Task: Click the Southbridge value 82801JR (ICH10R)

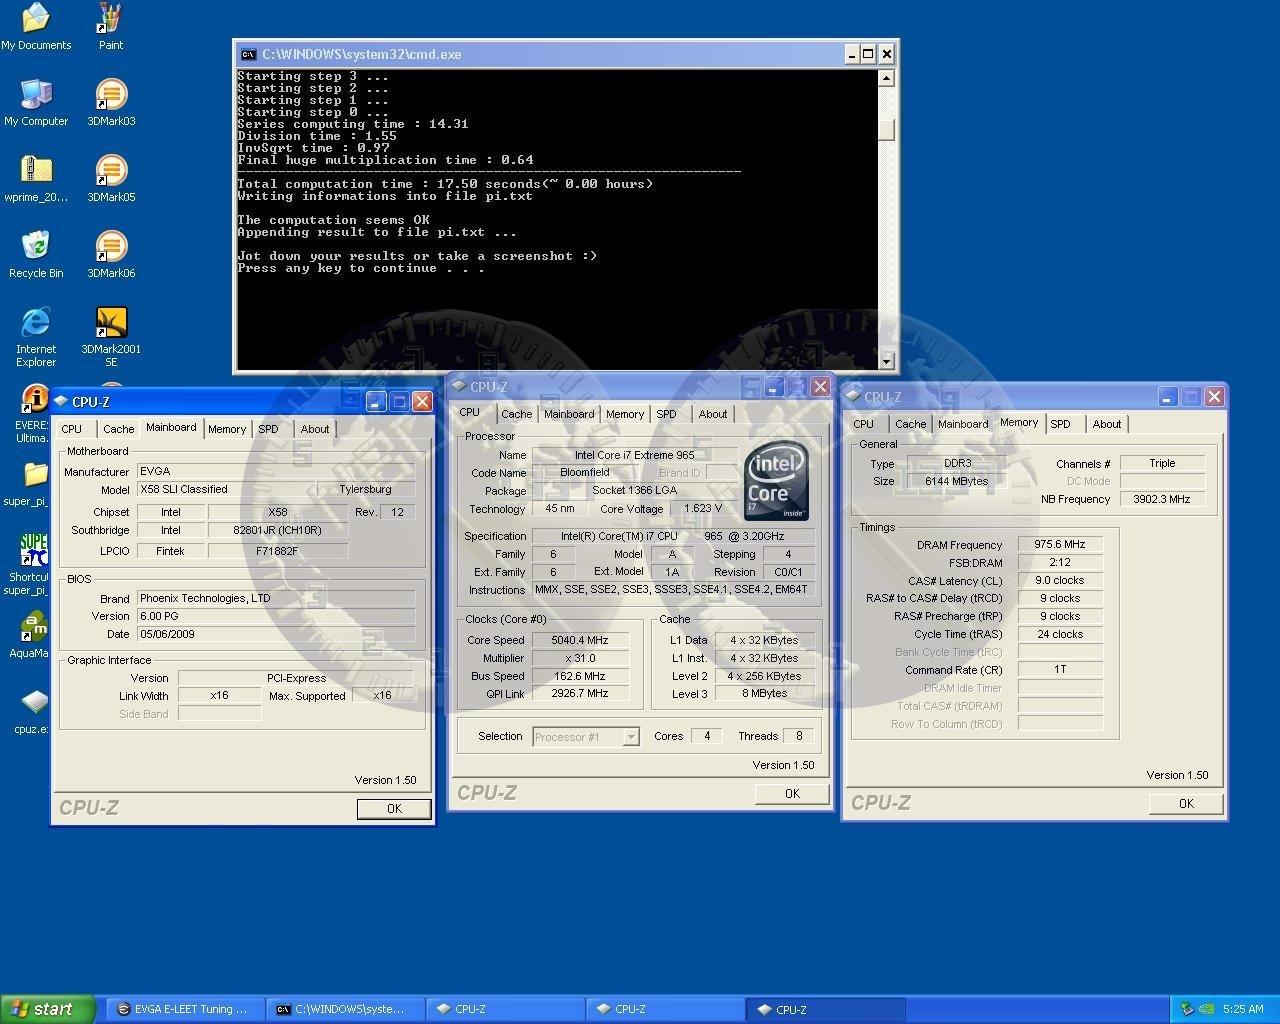Action: (x=277, y=530)
